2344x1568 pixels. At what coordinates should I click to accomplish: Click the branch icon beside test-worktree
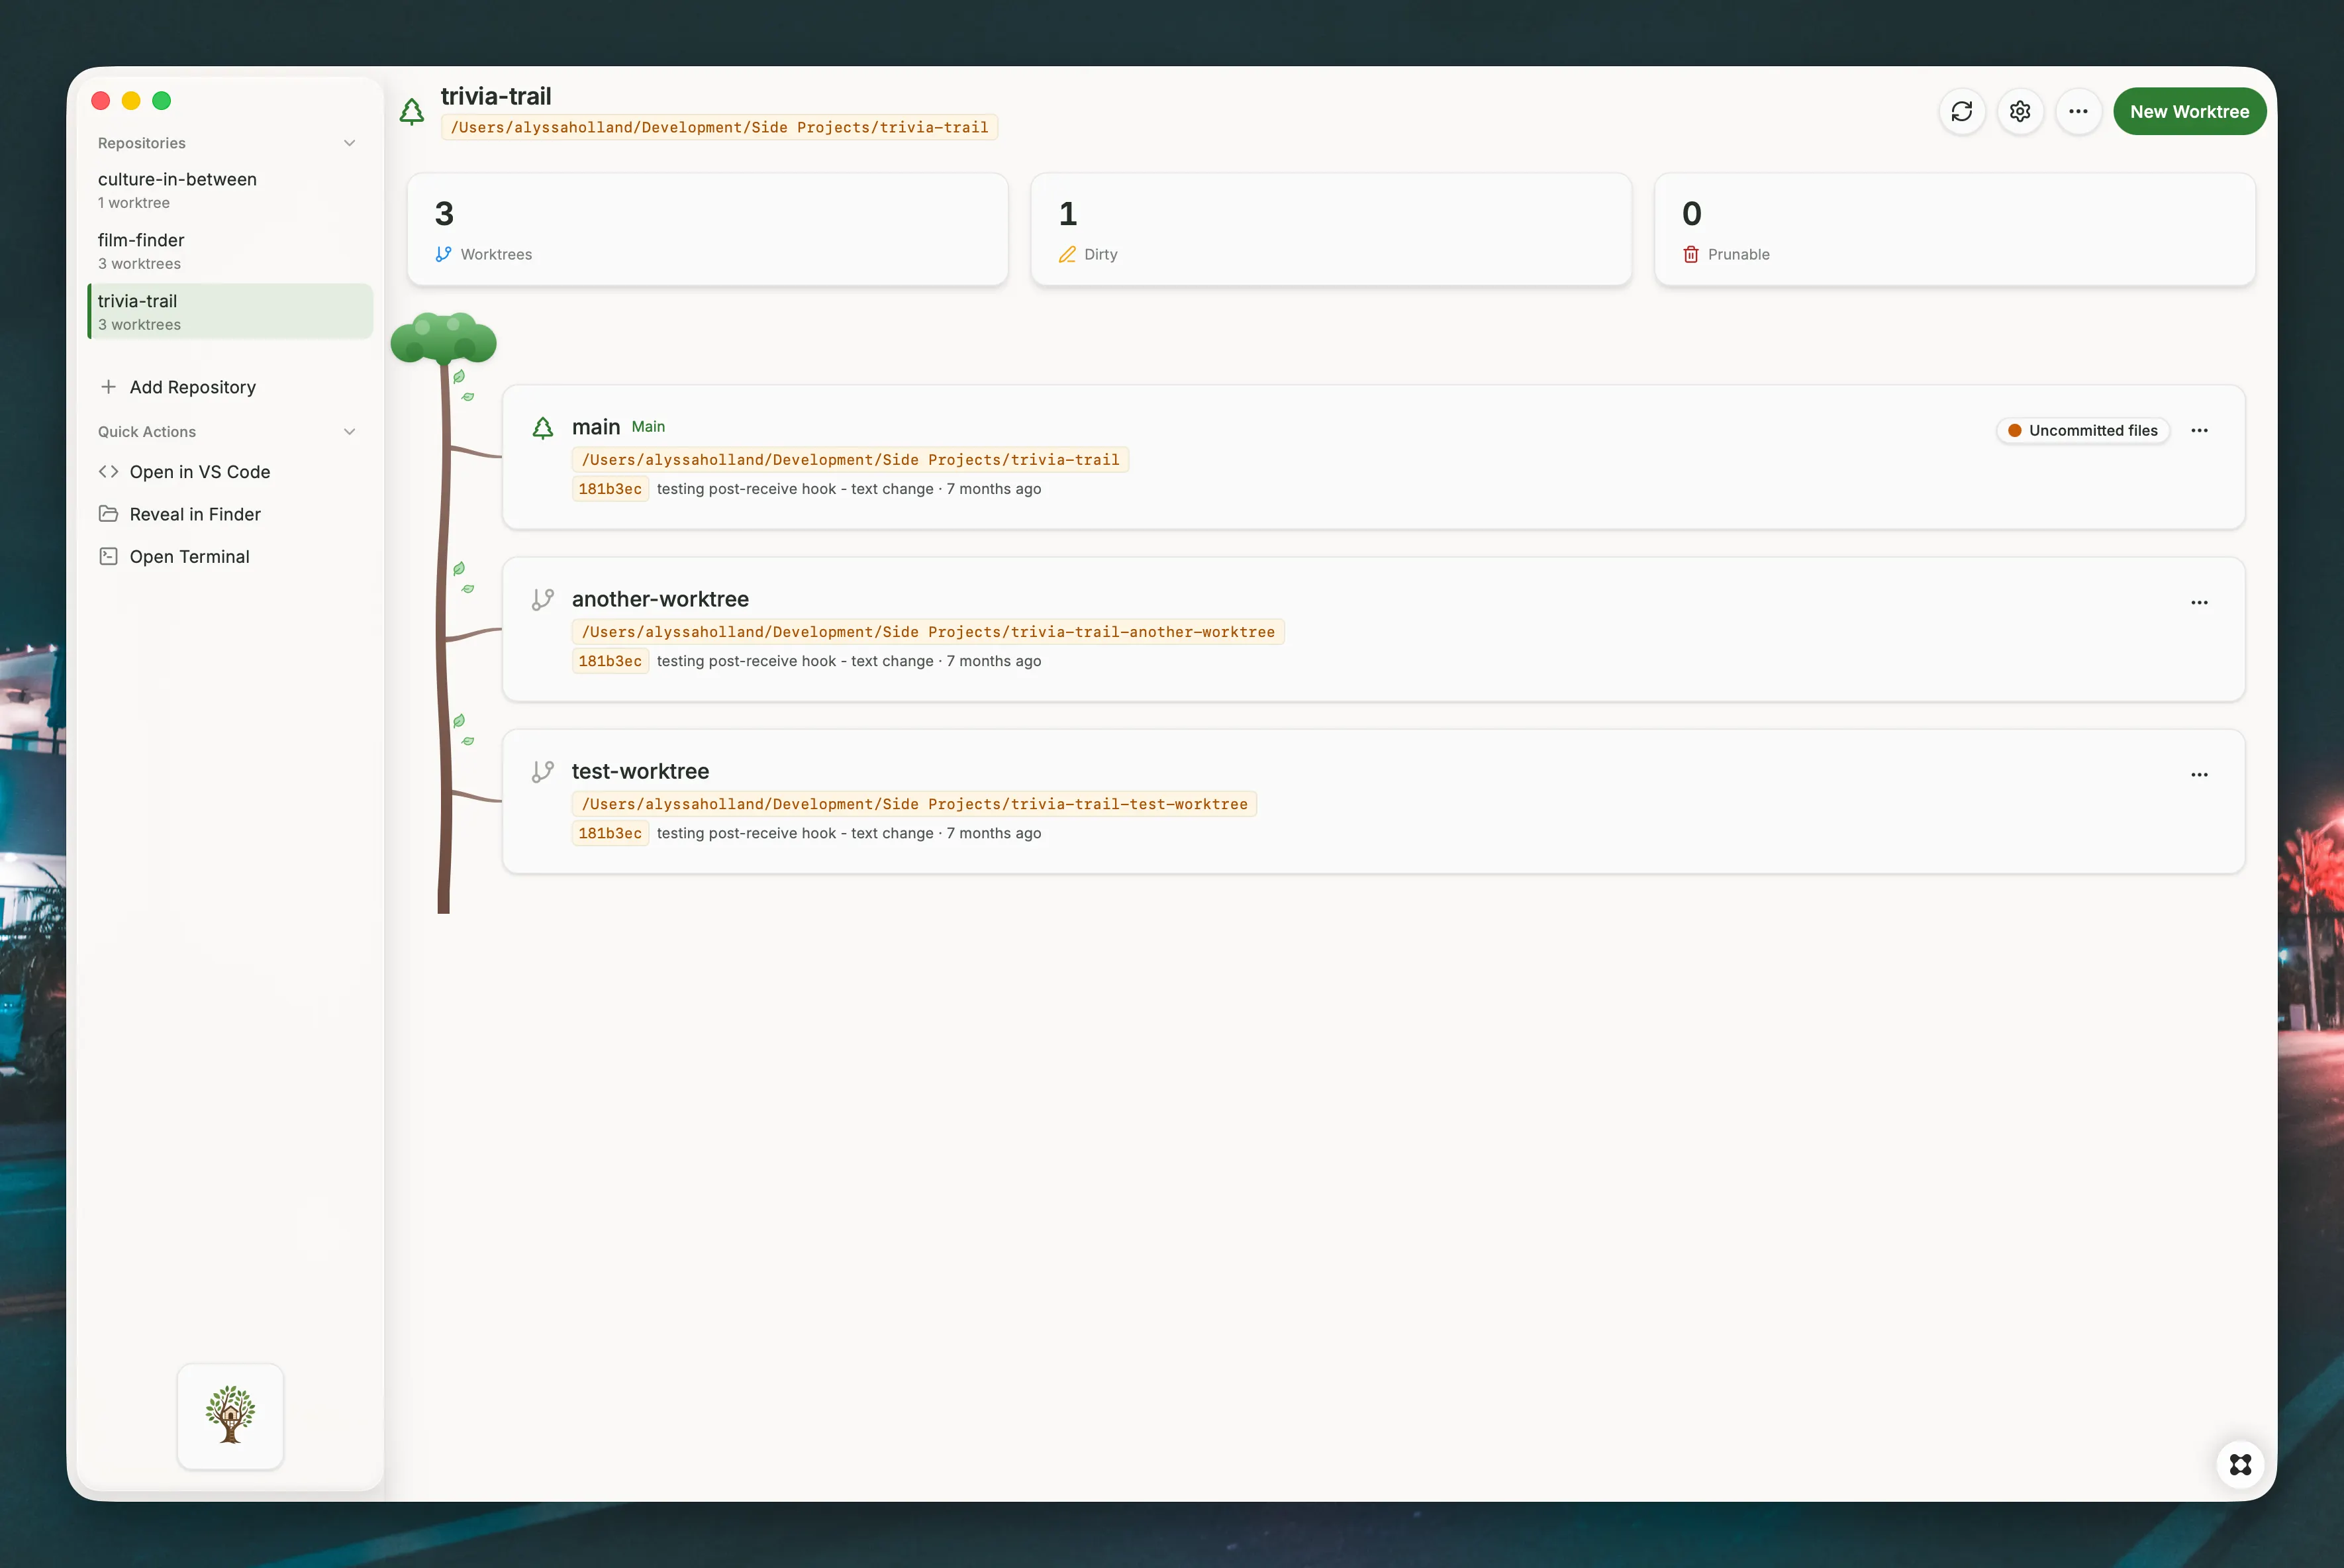(543, 772)
